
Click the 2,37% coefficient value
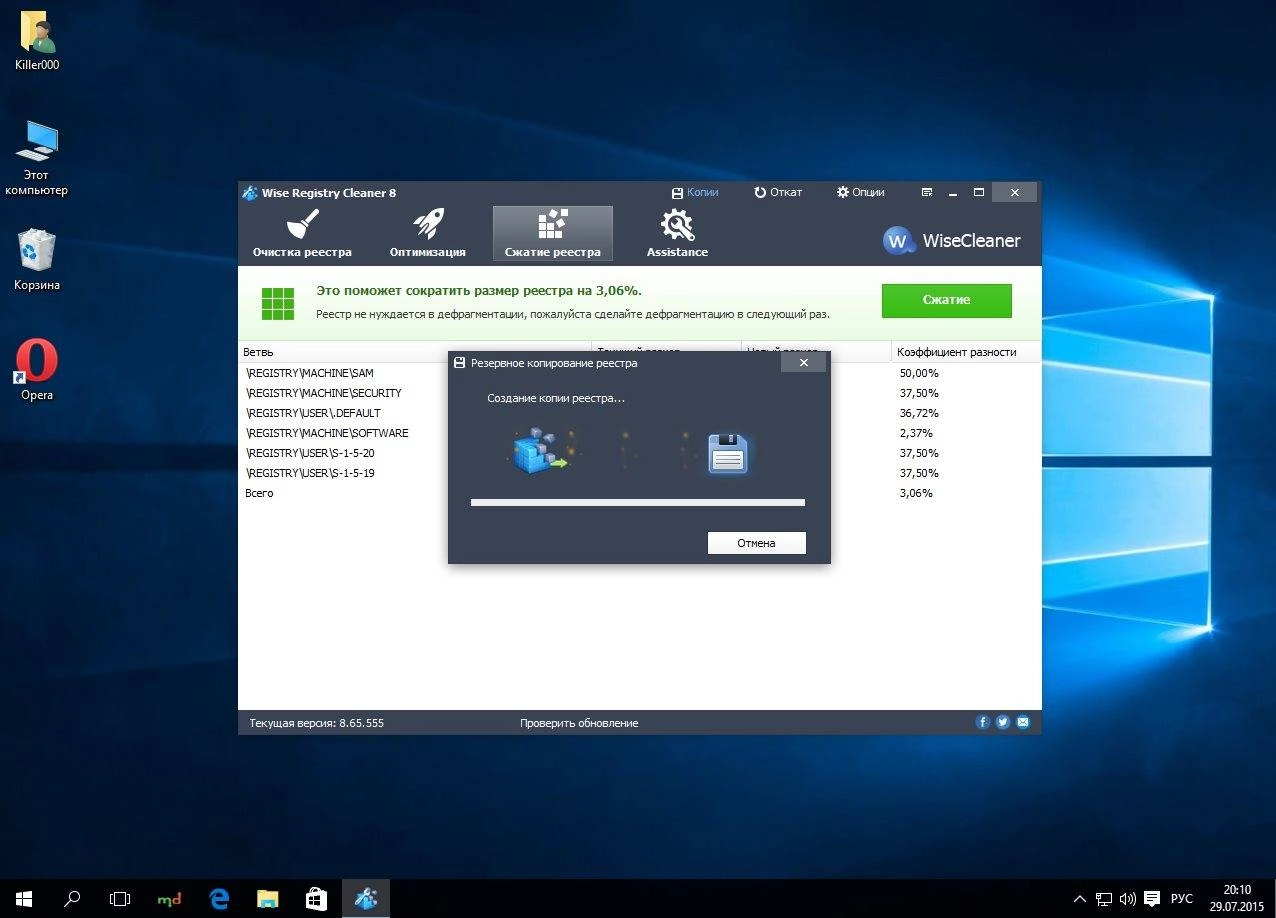click(x=916, y=433)
